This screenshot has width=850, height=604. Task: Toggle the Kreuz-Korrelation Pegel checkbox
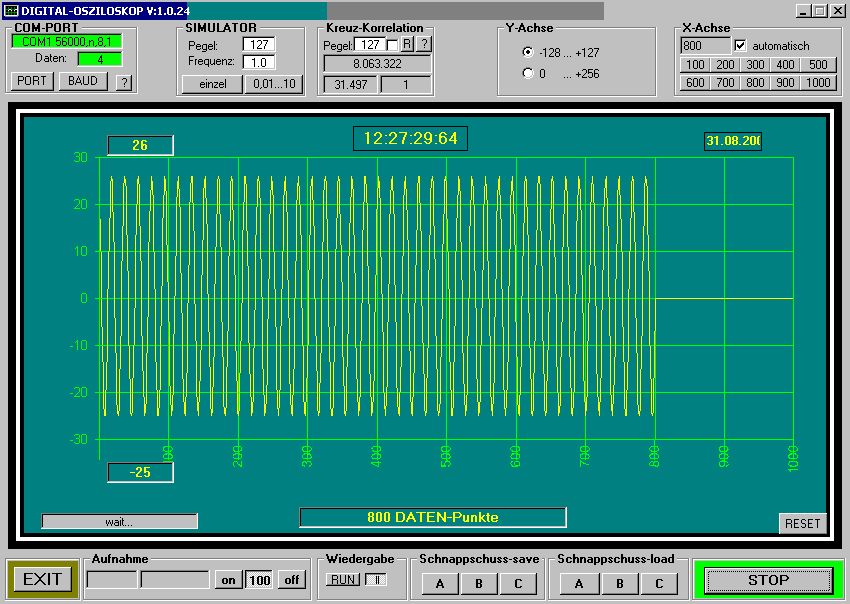coord(393,45)
